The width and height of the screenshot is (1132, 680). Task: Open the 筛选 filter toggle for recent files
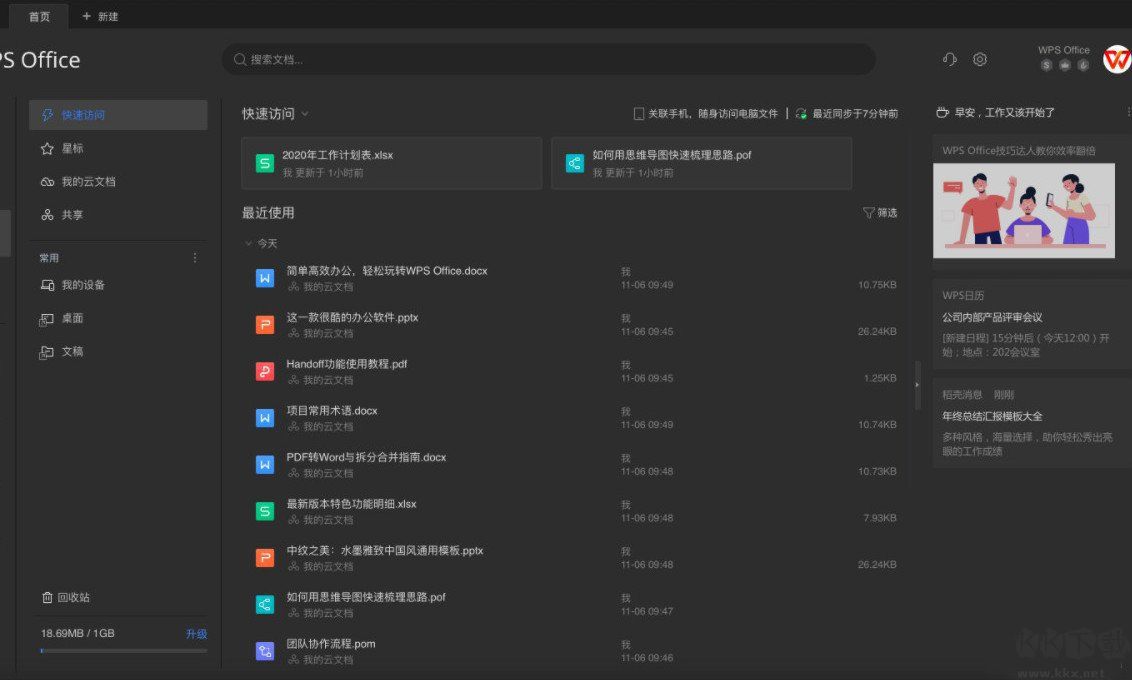pos(878,212)
